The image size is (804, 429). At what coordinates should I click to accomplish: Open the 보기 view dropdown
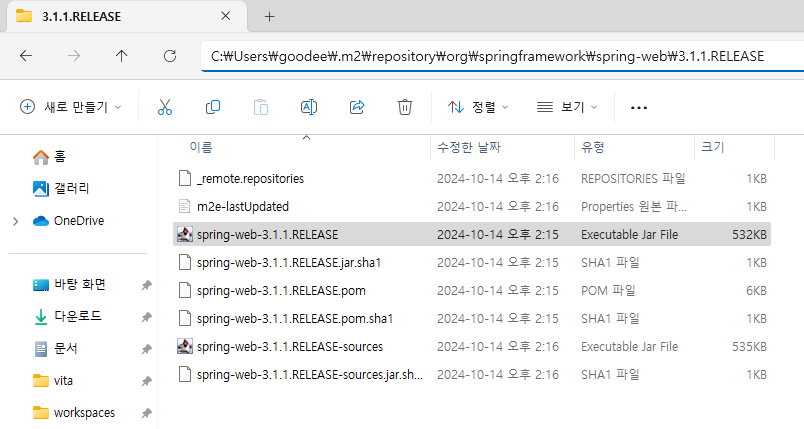(x=567, y=107)
